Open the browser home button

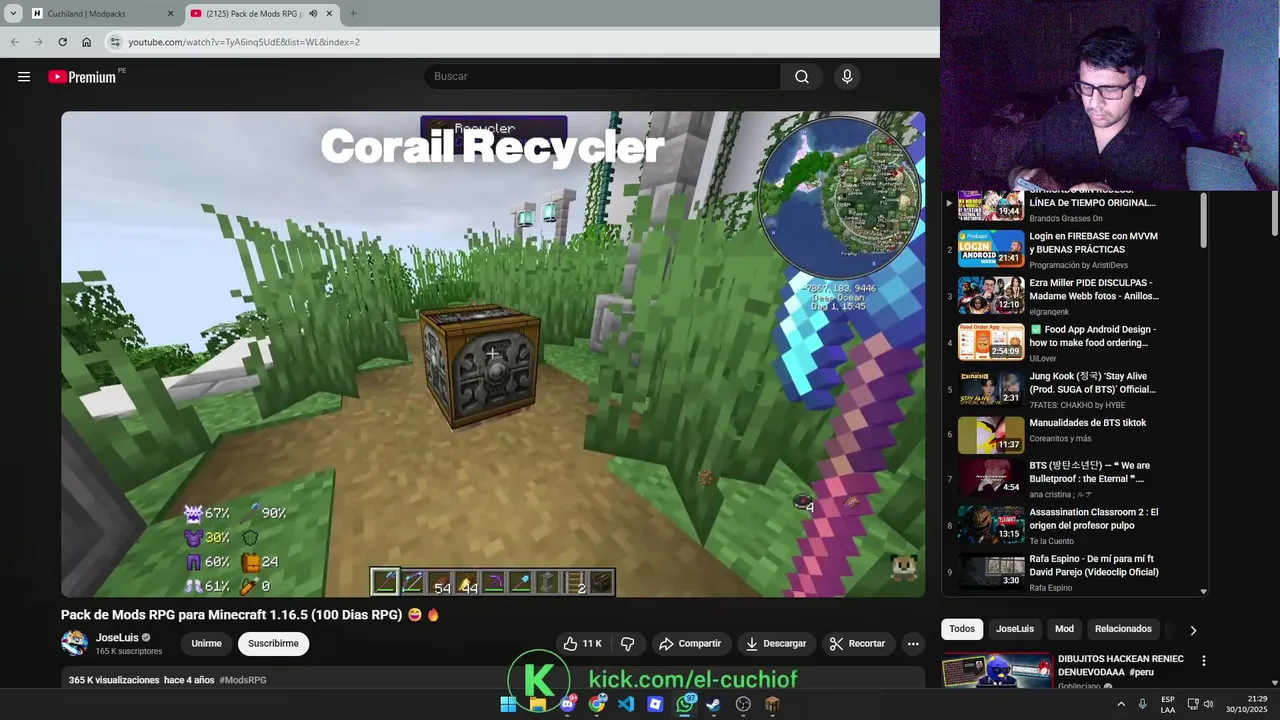click(86, 42)
